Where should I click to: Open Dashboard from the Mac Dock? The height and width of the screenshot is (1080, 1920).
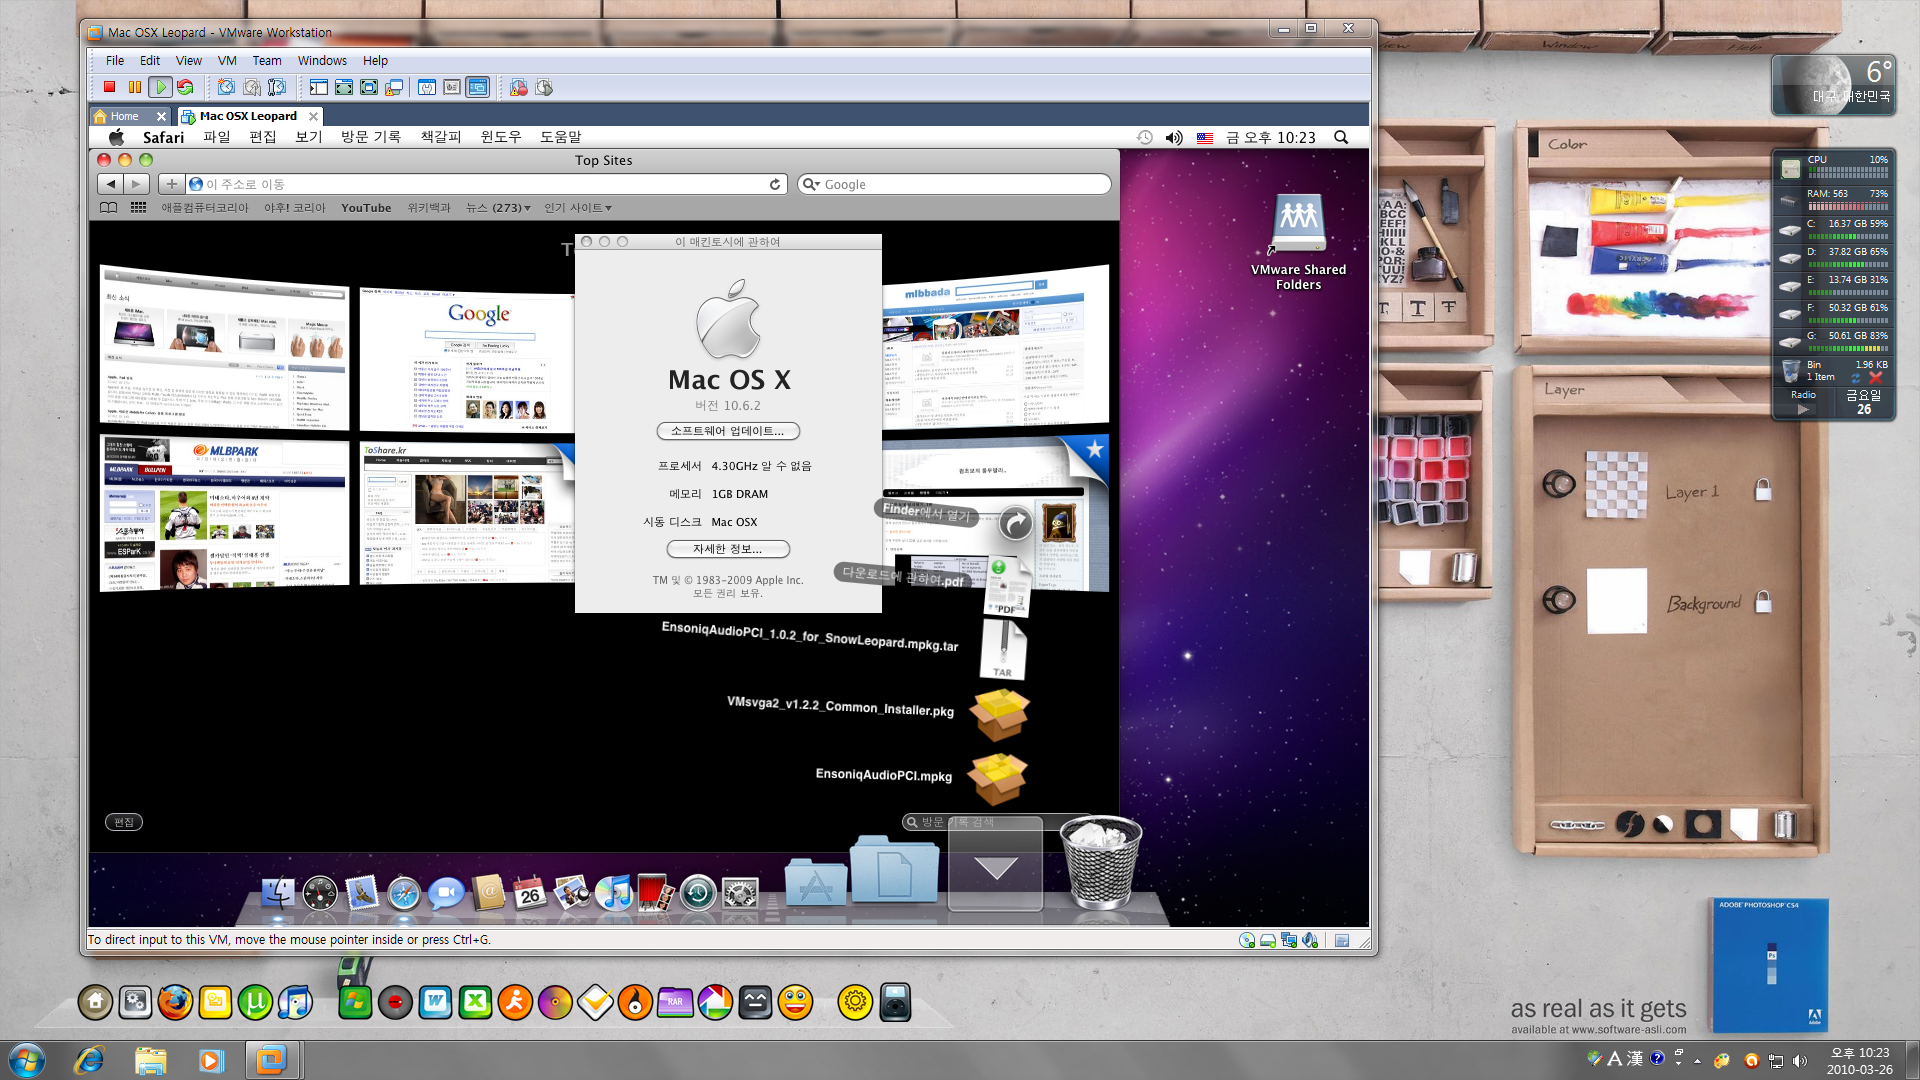click(x=320, y=892)
